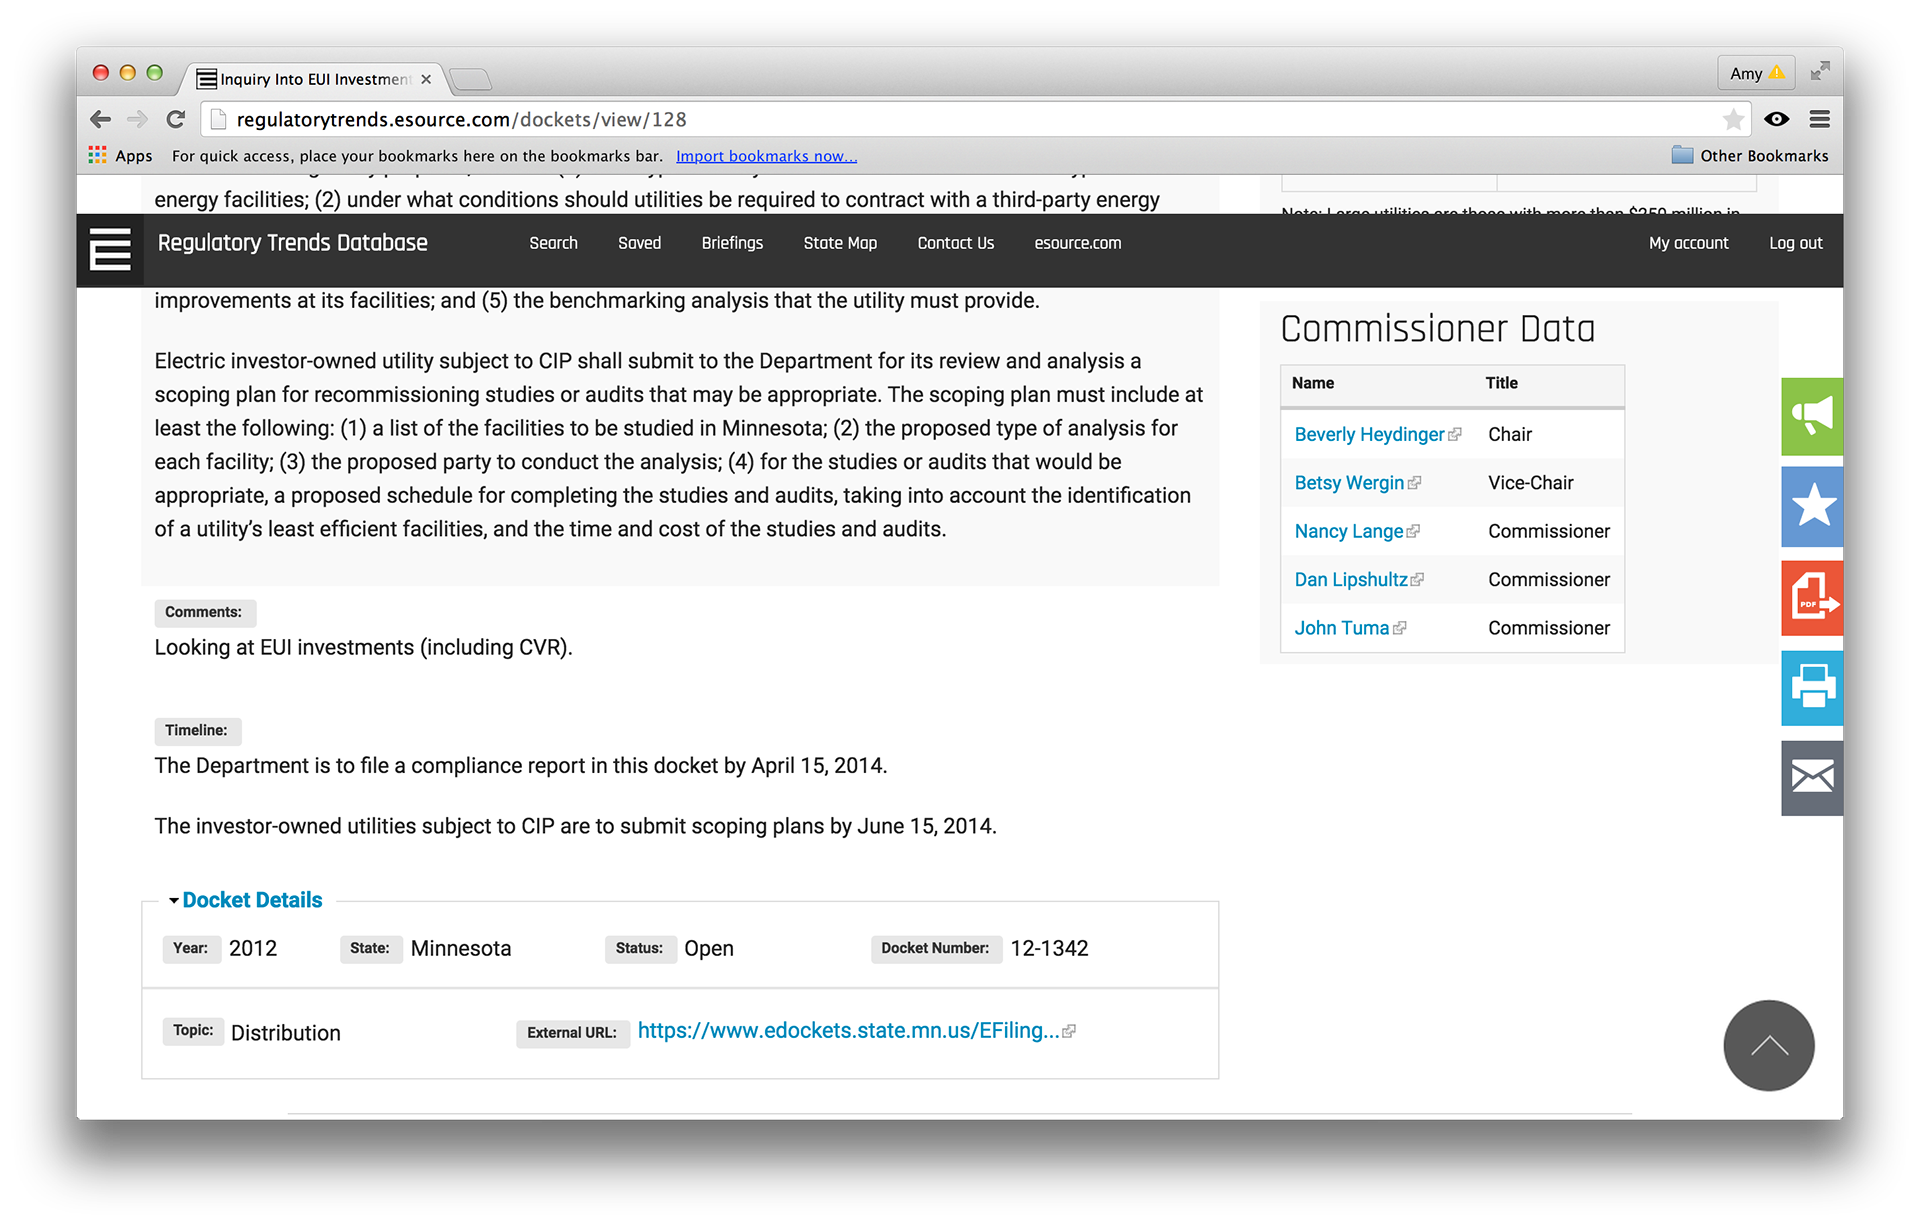Reload the page with the refresh button
The height and width of the screenshot is (1226, 1920).
176,120
